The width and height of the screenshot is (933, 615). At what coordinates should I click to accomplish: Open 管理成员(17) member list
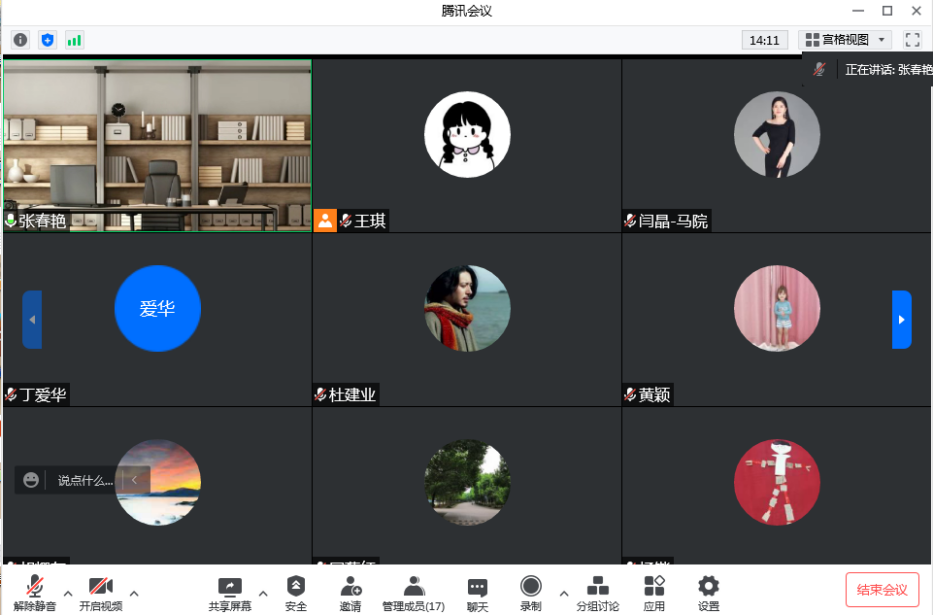click(413, 592)
